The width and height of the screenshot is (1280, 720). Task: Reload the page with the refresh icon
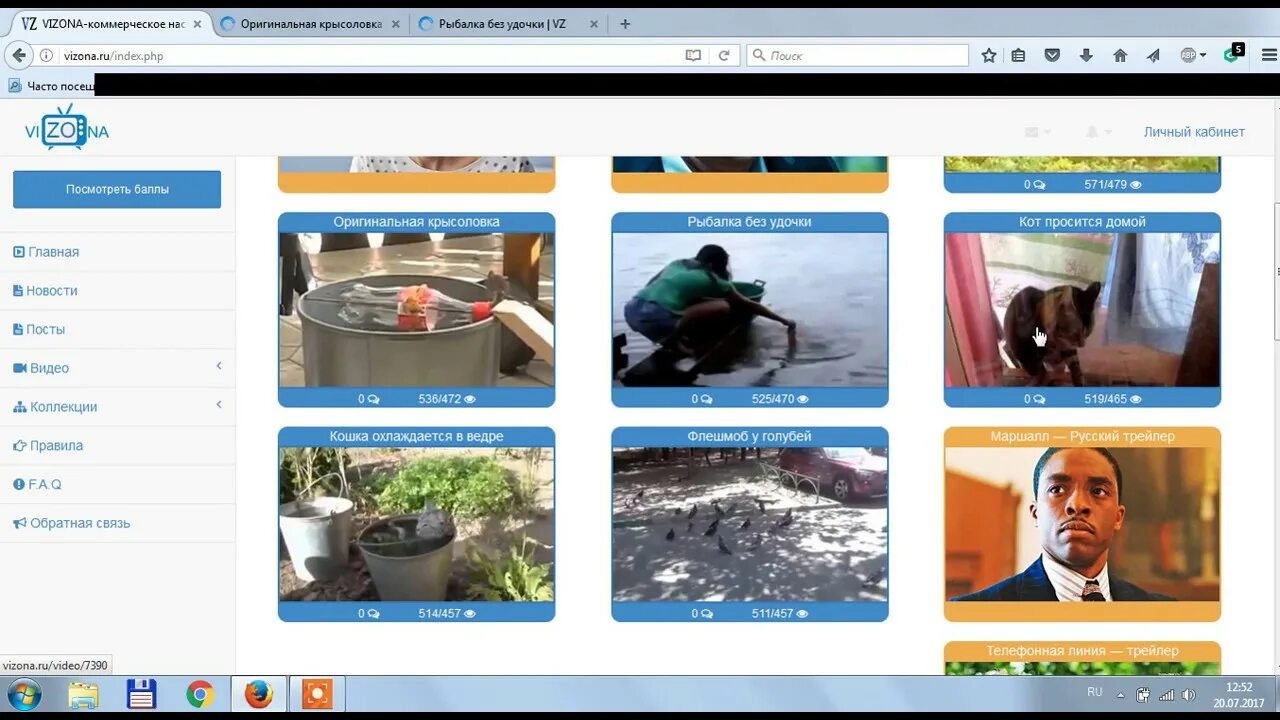tap(724, 56)
